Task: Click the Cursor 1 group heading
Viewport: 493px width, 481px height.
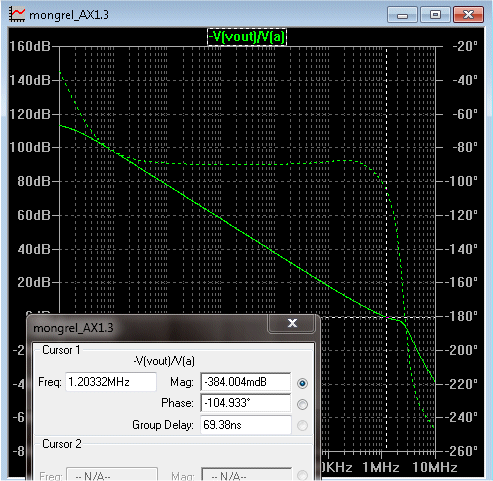Action: point(61,350)
